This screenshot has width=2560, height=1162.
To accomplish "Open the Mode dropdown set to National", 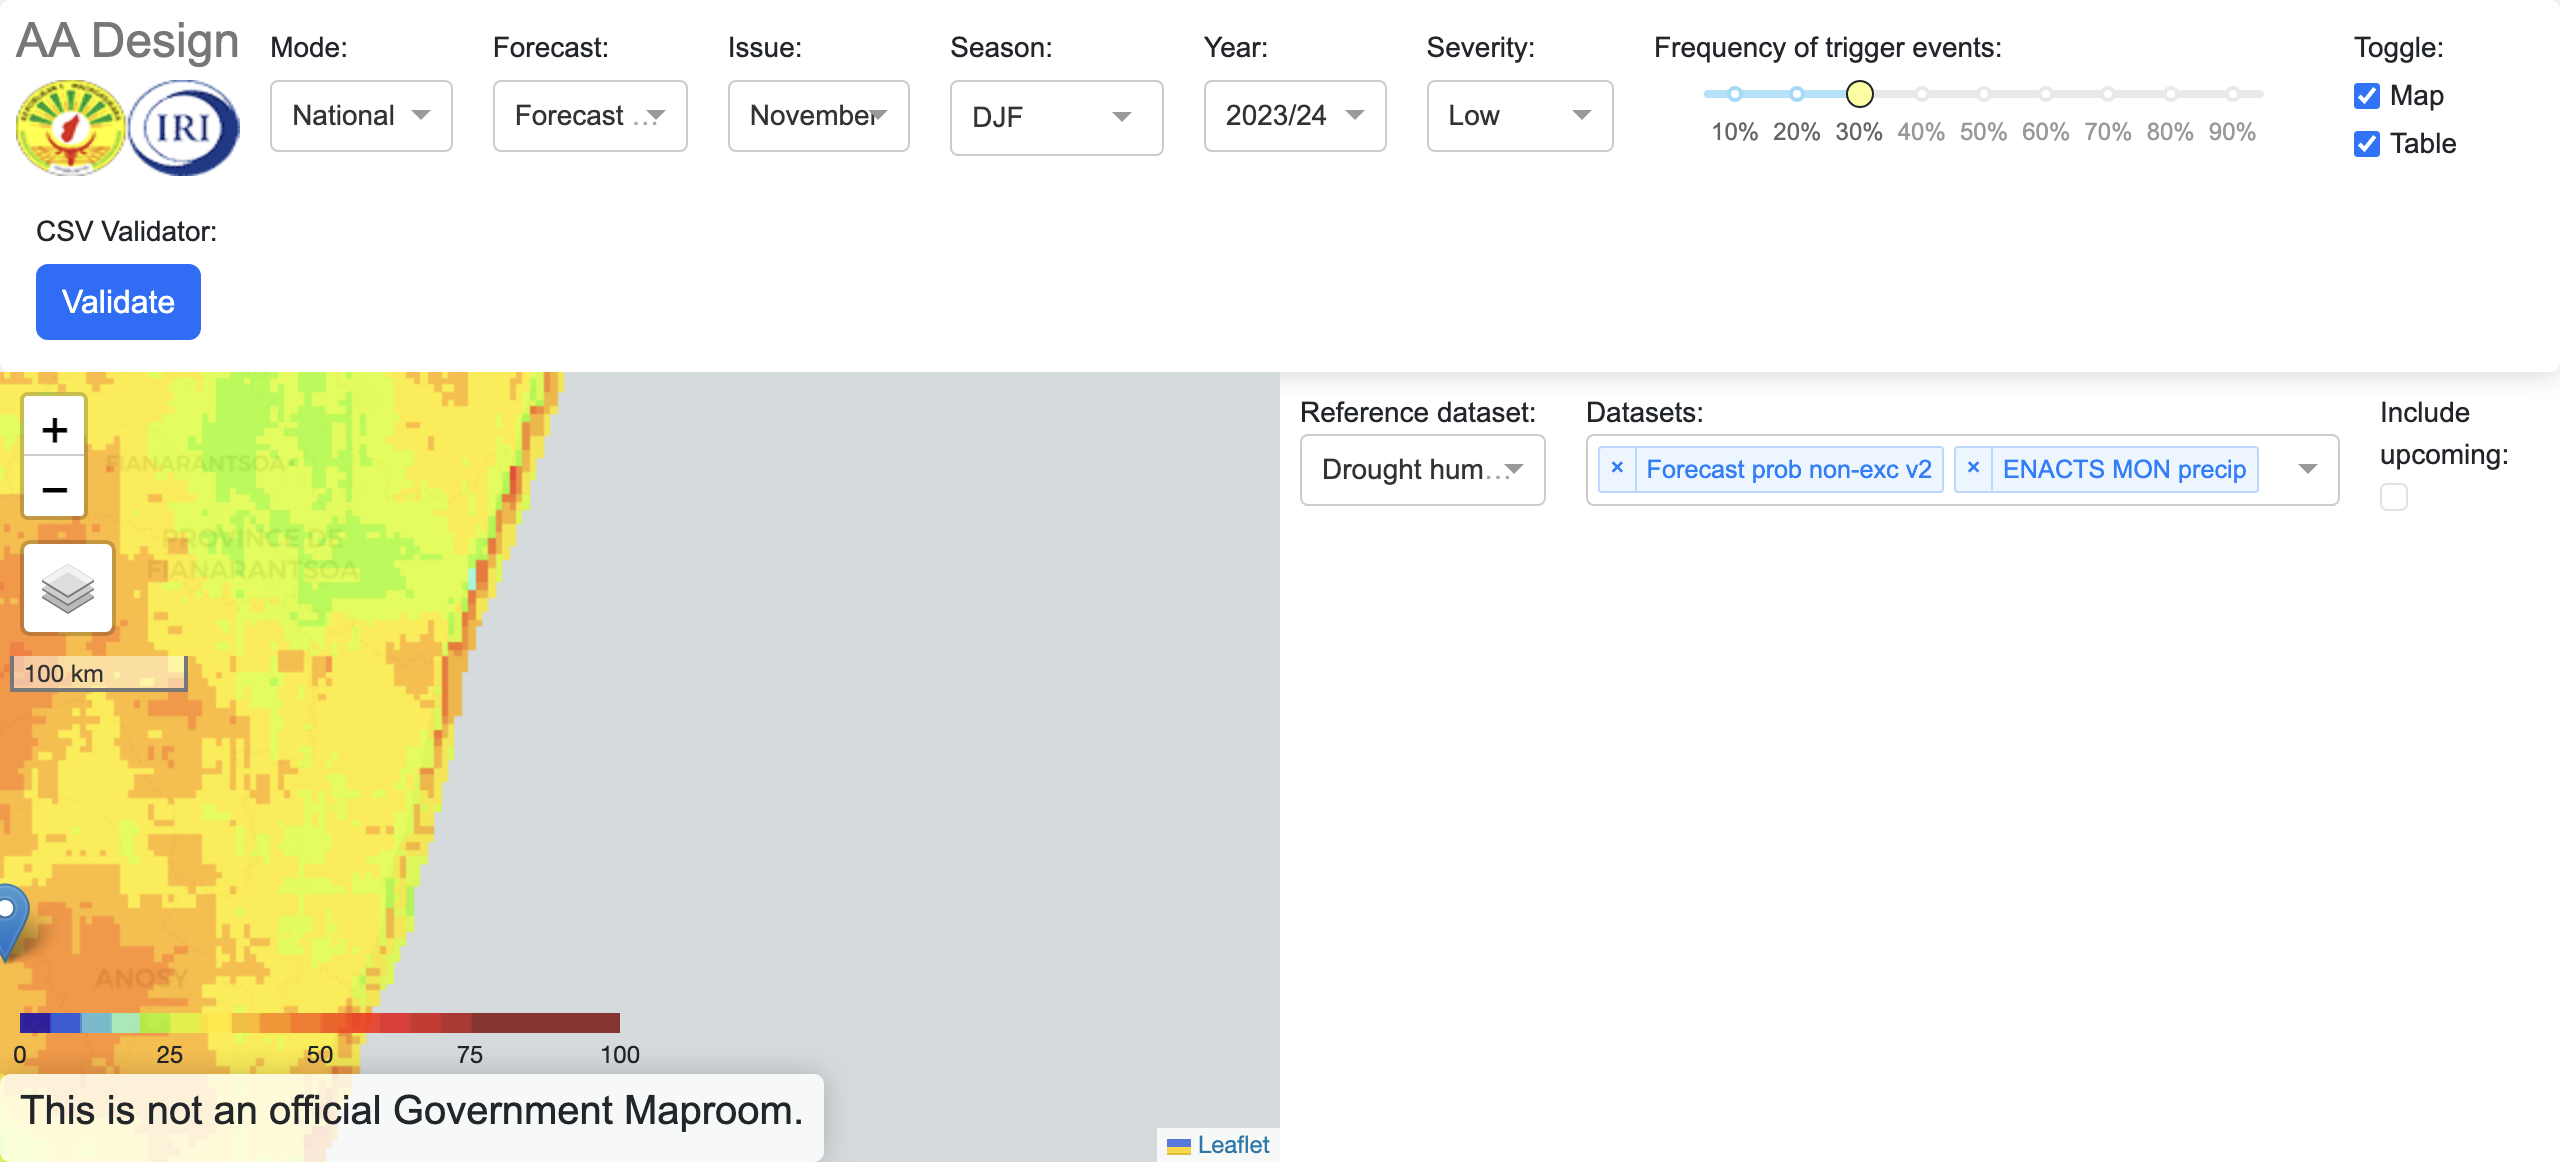I will (361, 116).
